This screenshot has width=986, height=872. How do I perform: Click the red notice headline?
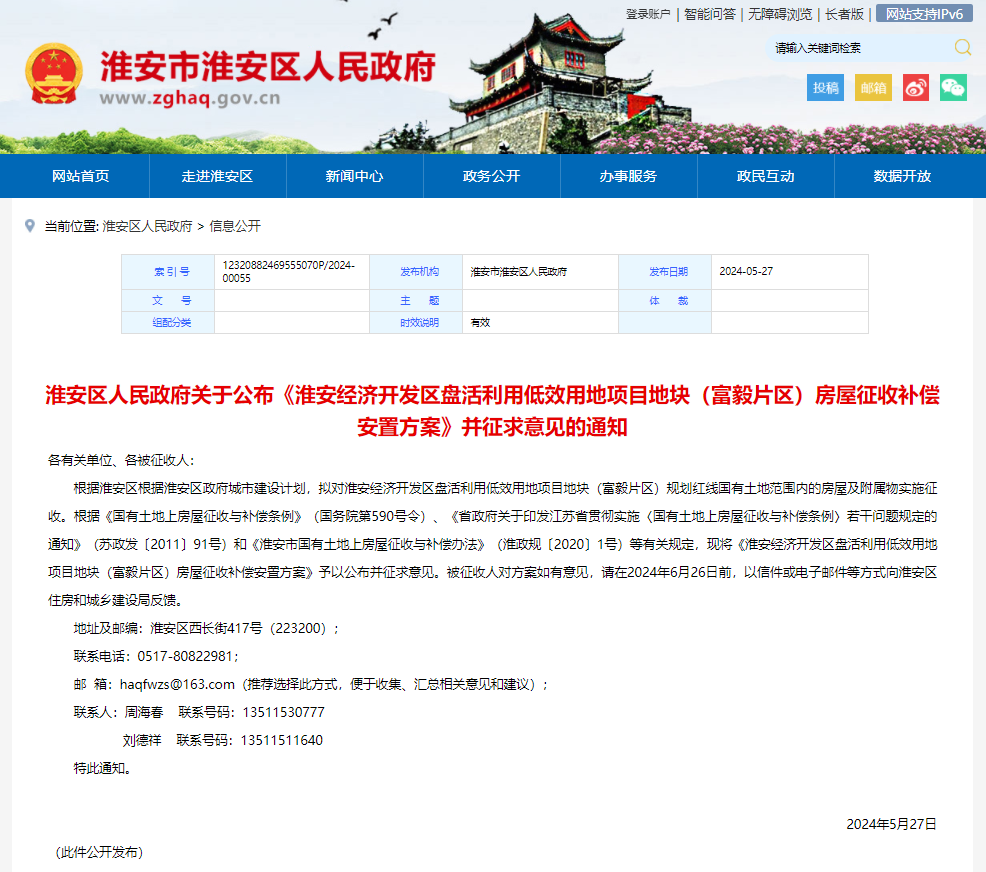click(x=492, y=411)
